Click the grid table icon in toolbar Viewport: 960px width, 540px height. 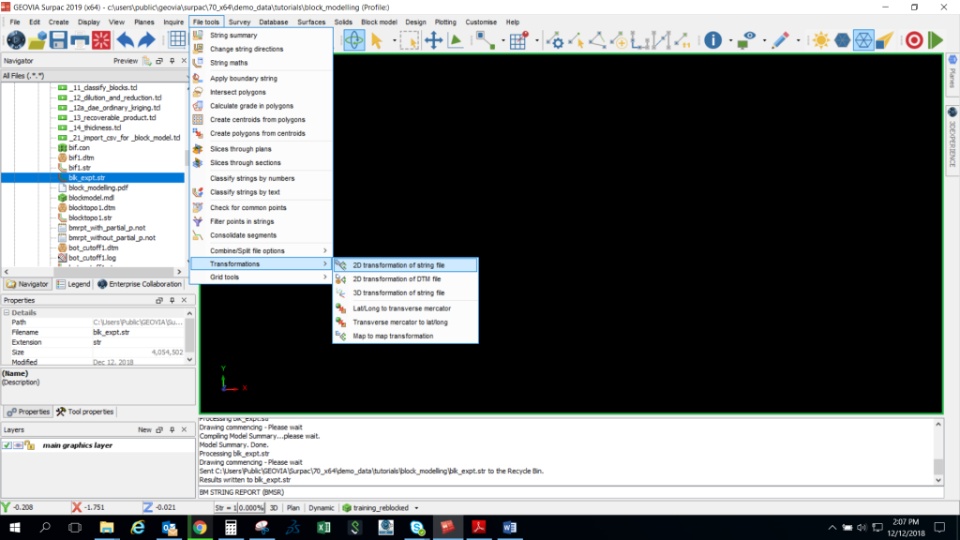(x=177, y=40)
